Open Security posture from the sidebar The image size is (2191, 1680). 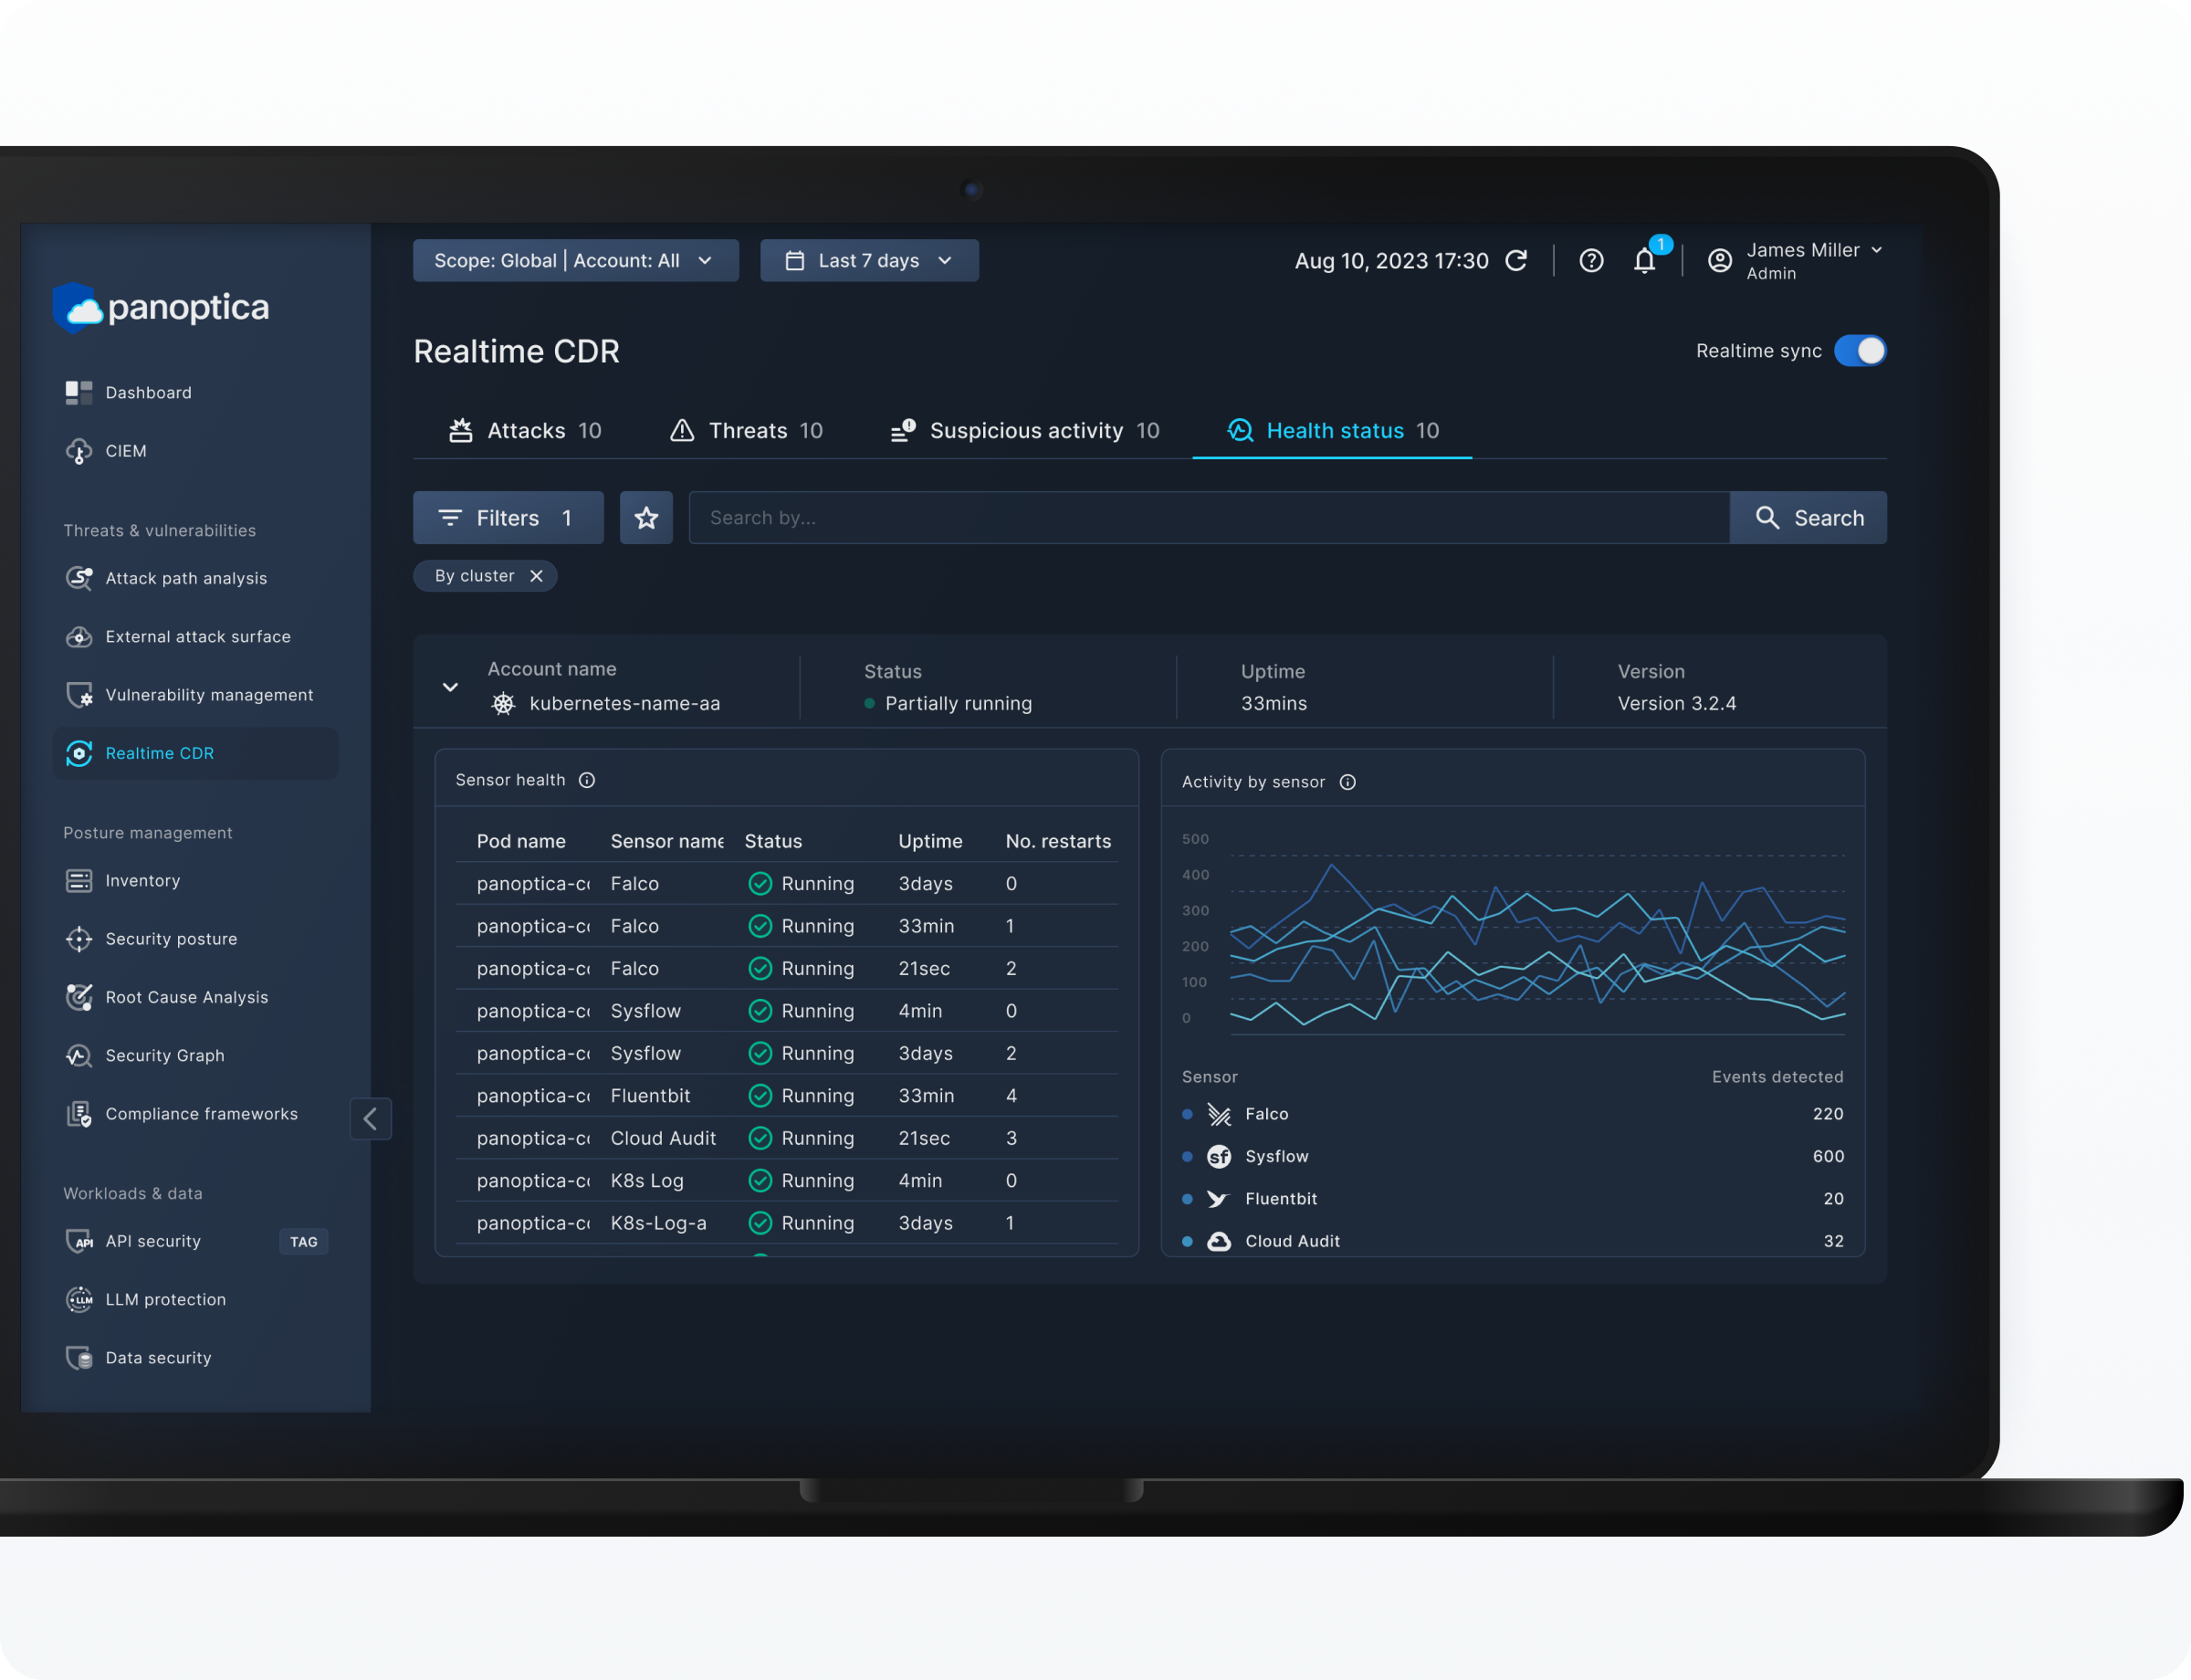tap(172, 939)
